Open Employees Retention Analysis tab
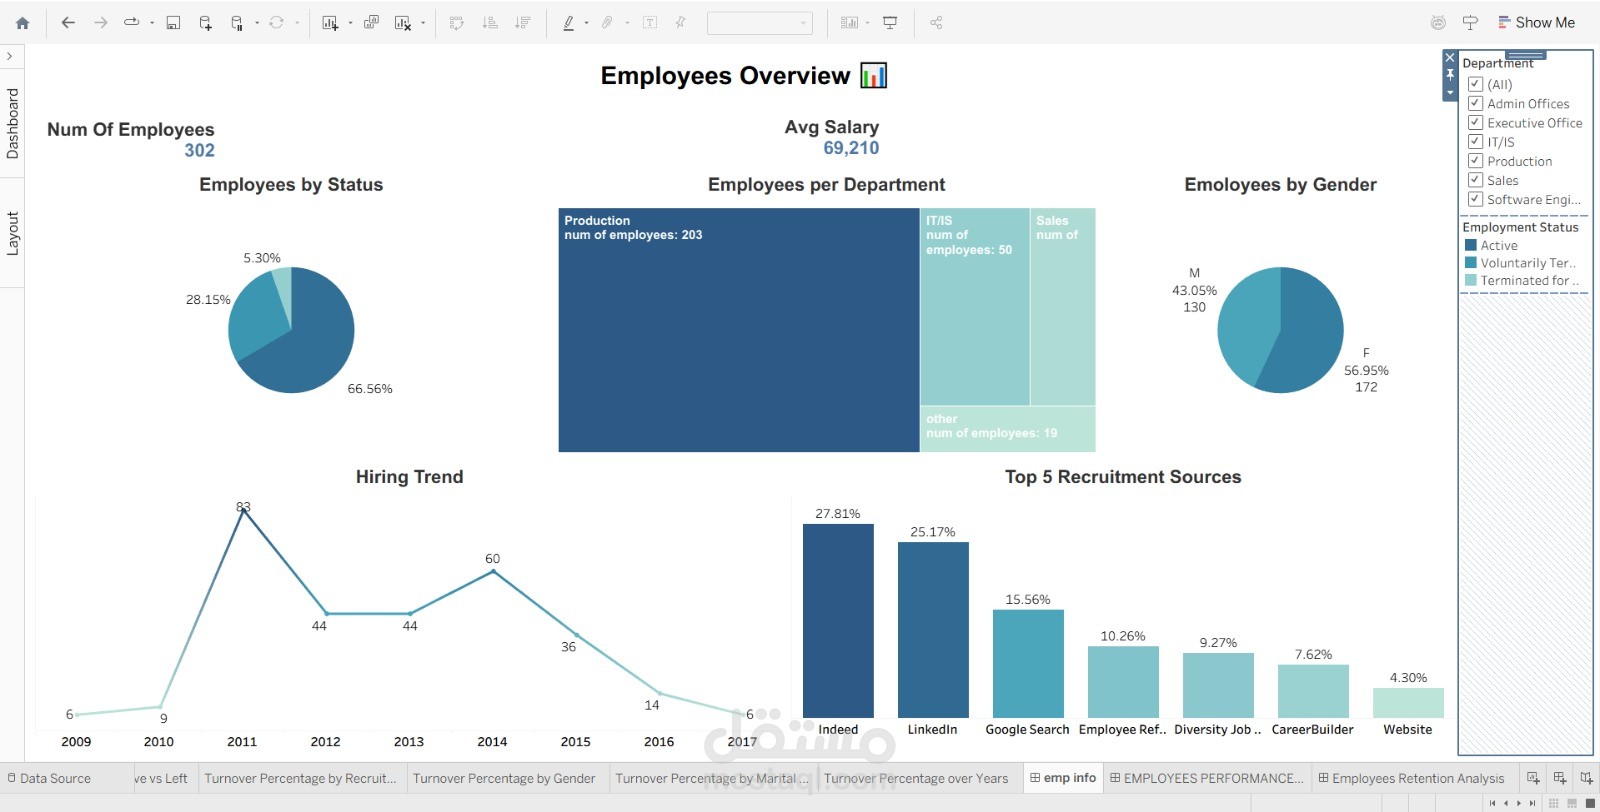 [1411, 778]
